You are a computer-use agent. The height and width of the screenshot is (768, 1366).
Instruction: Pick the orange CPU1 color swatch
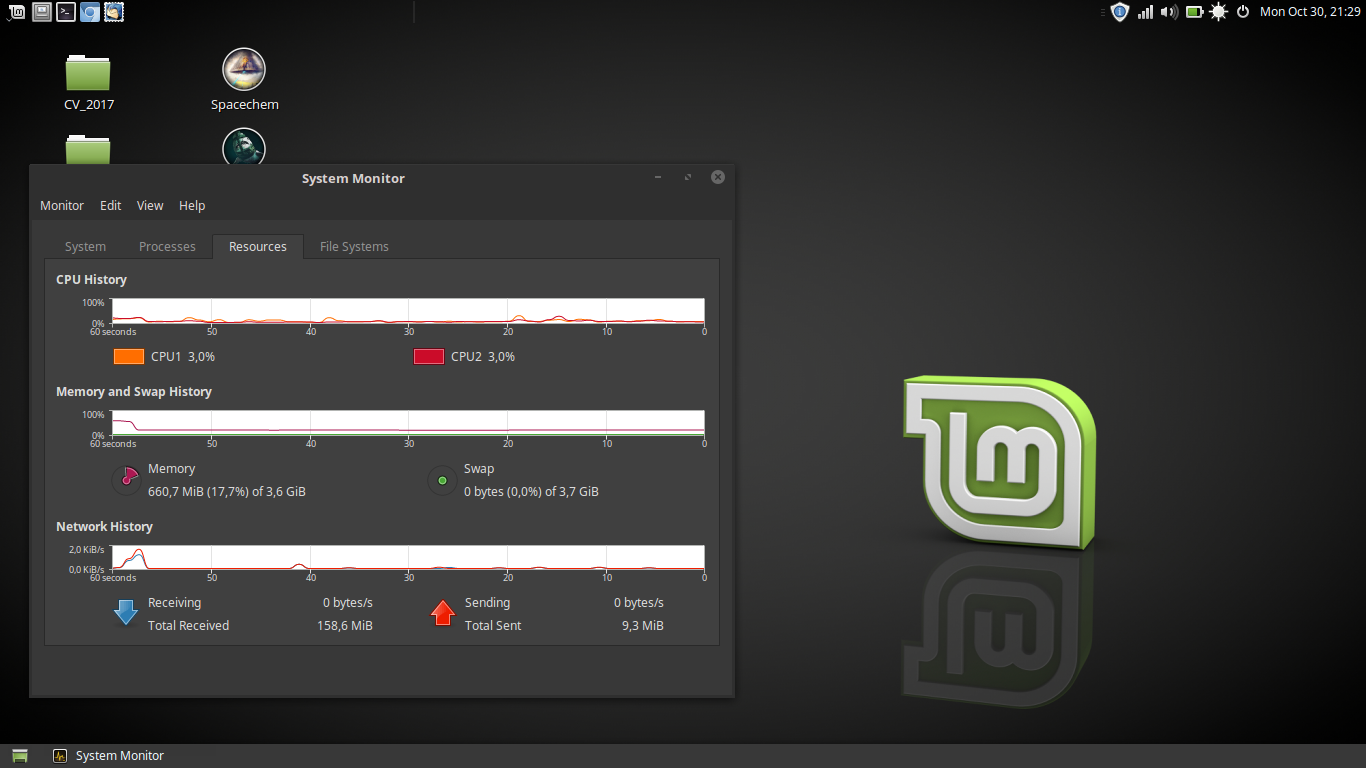pos(129,356)
